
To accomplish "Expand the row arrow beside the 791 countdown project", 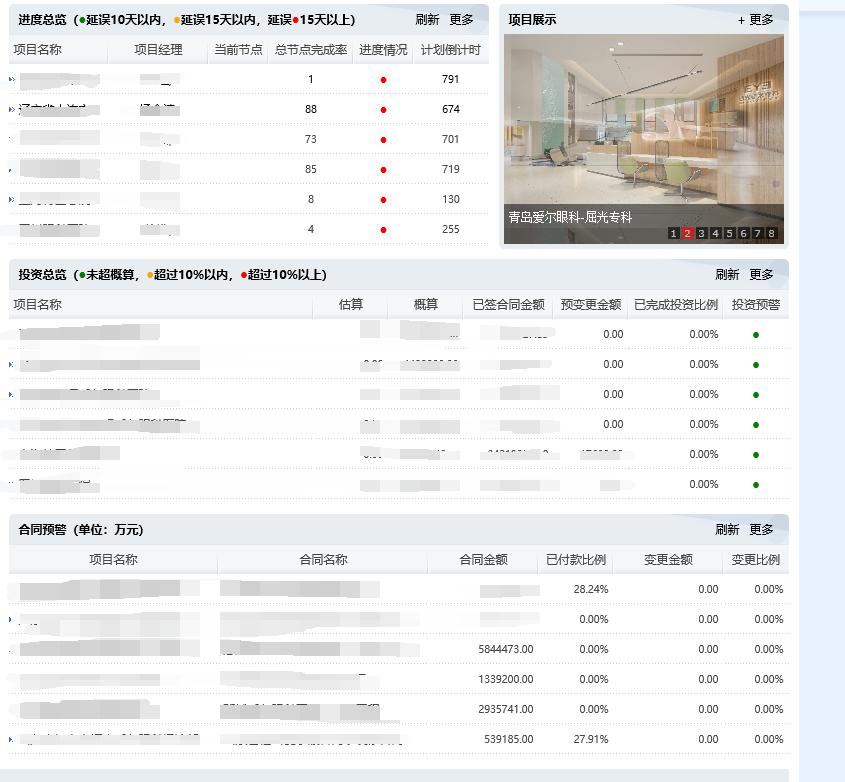I will point(12,79).
